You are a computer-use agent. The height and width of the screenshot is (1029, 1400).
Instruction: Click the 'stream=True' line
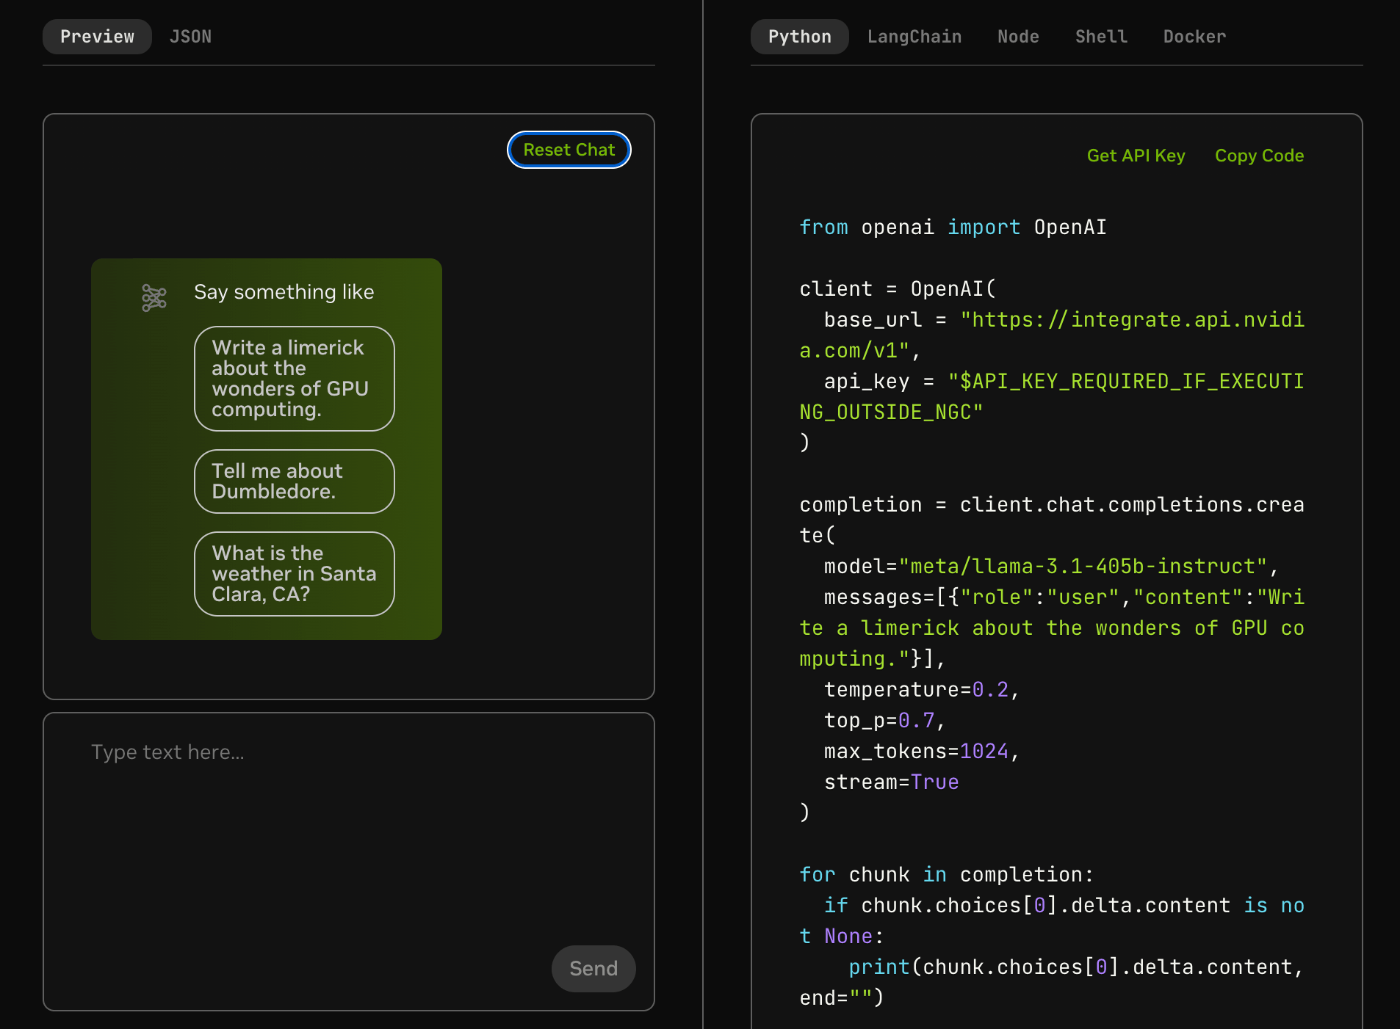click(x=891, y=783)
